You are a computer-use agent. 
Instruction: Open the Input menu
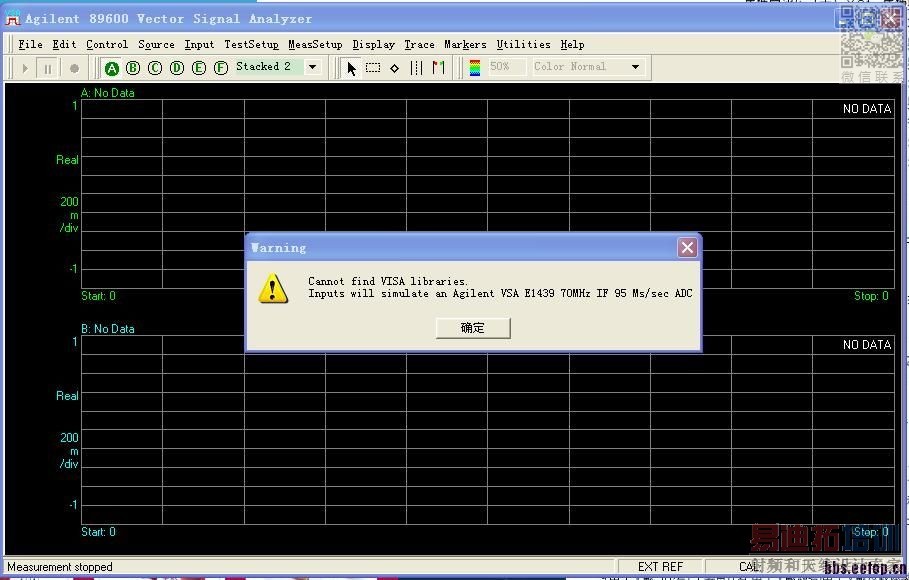[x=199, y=45]
